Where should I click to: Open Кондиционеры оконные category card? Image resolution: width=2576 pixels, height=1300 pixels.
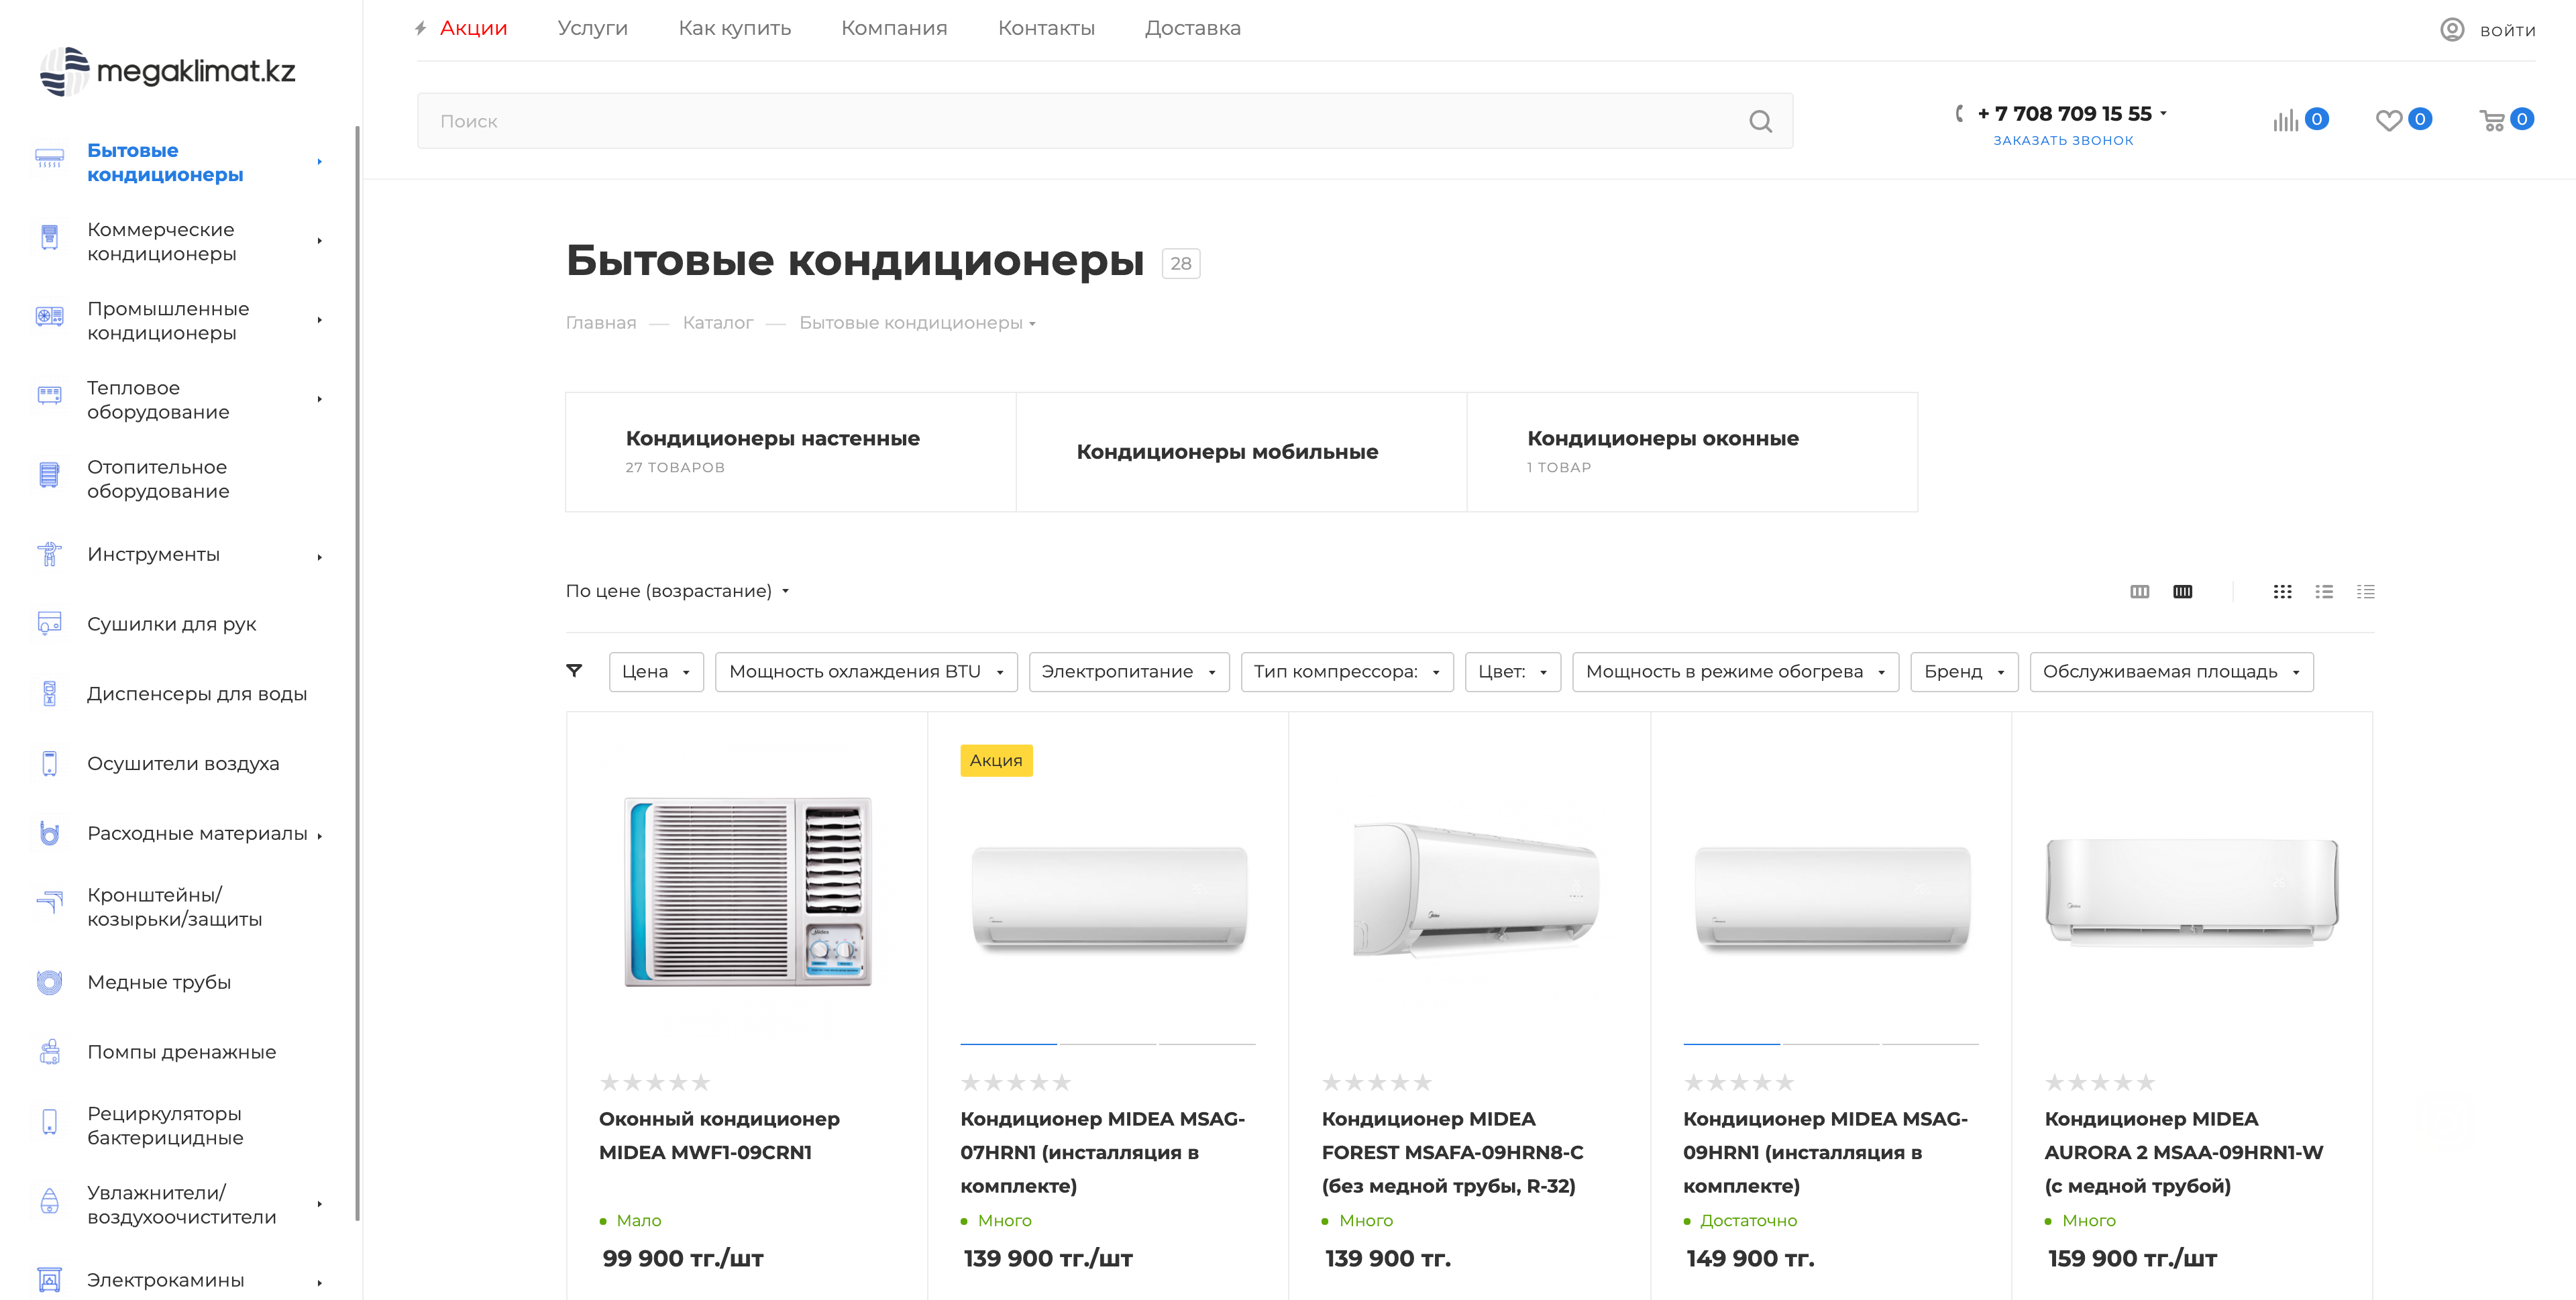(1692, 452)
